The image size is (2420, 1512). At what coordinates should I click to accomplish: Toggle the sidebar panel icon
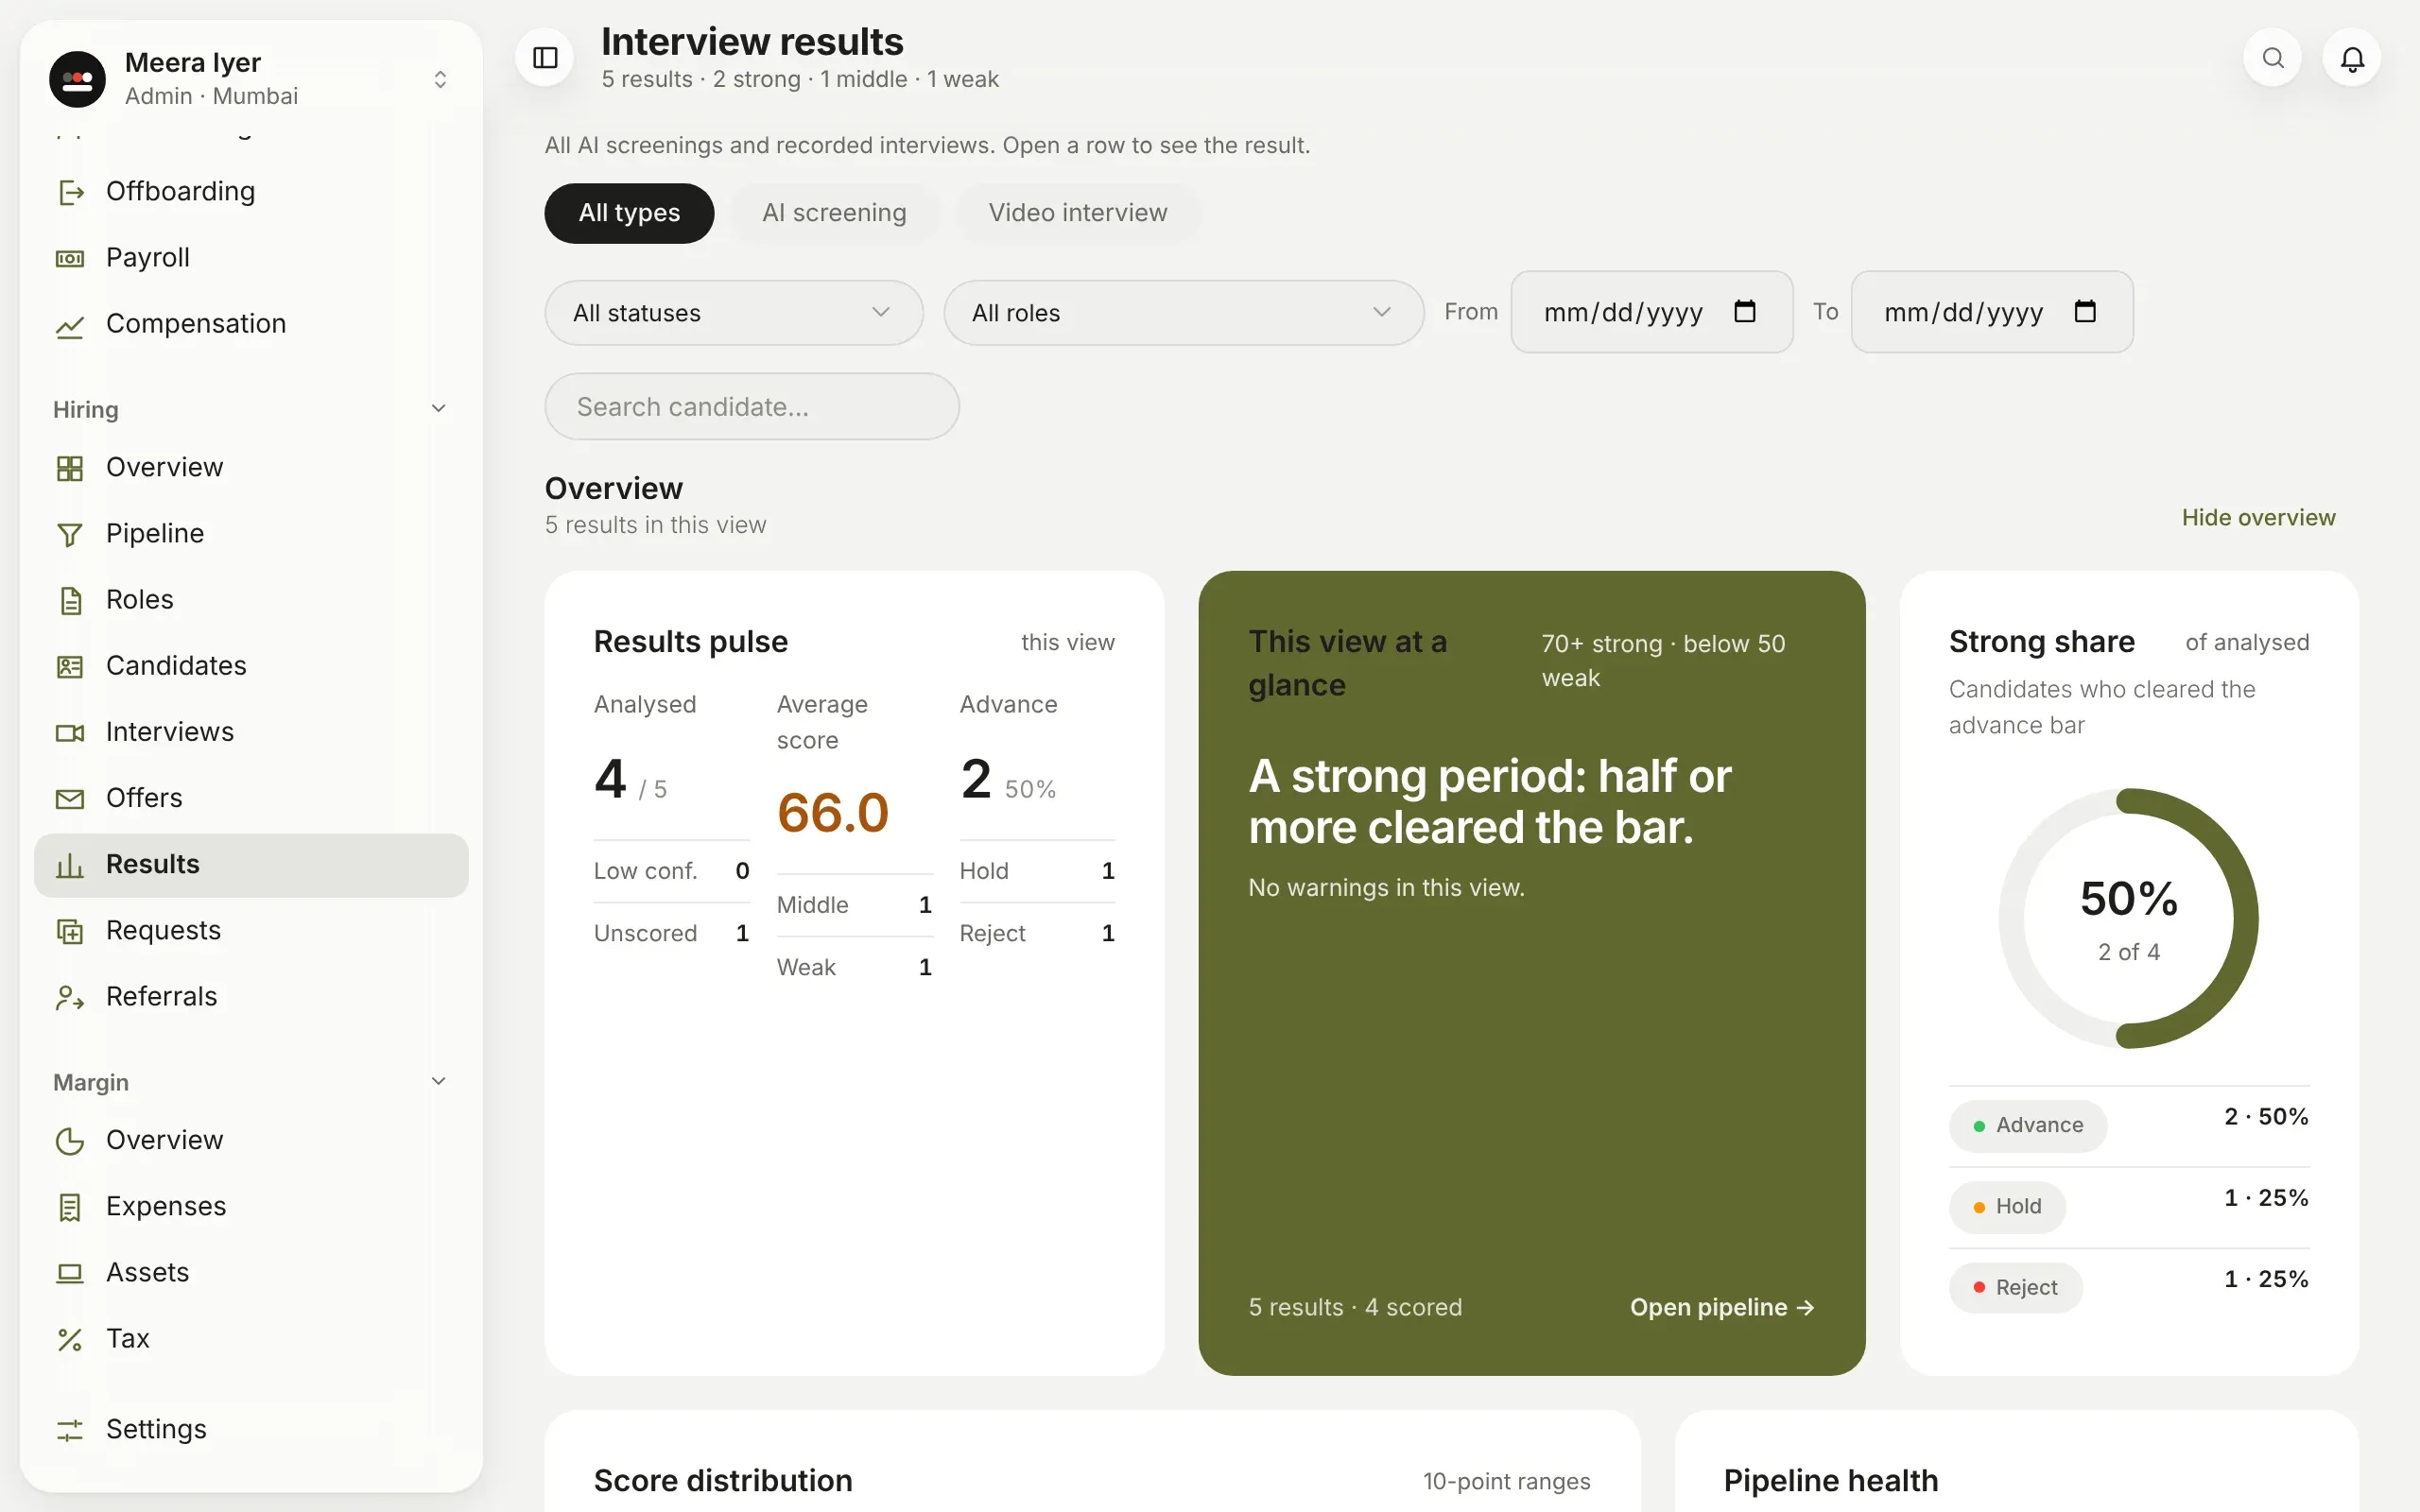[545, 58]
